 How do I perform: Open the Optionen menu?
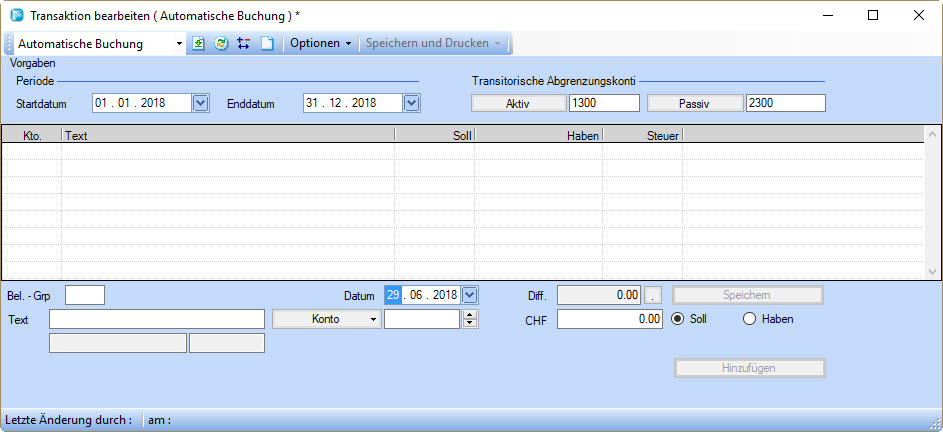320,44
